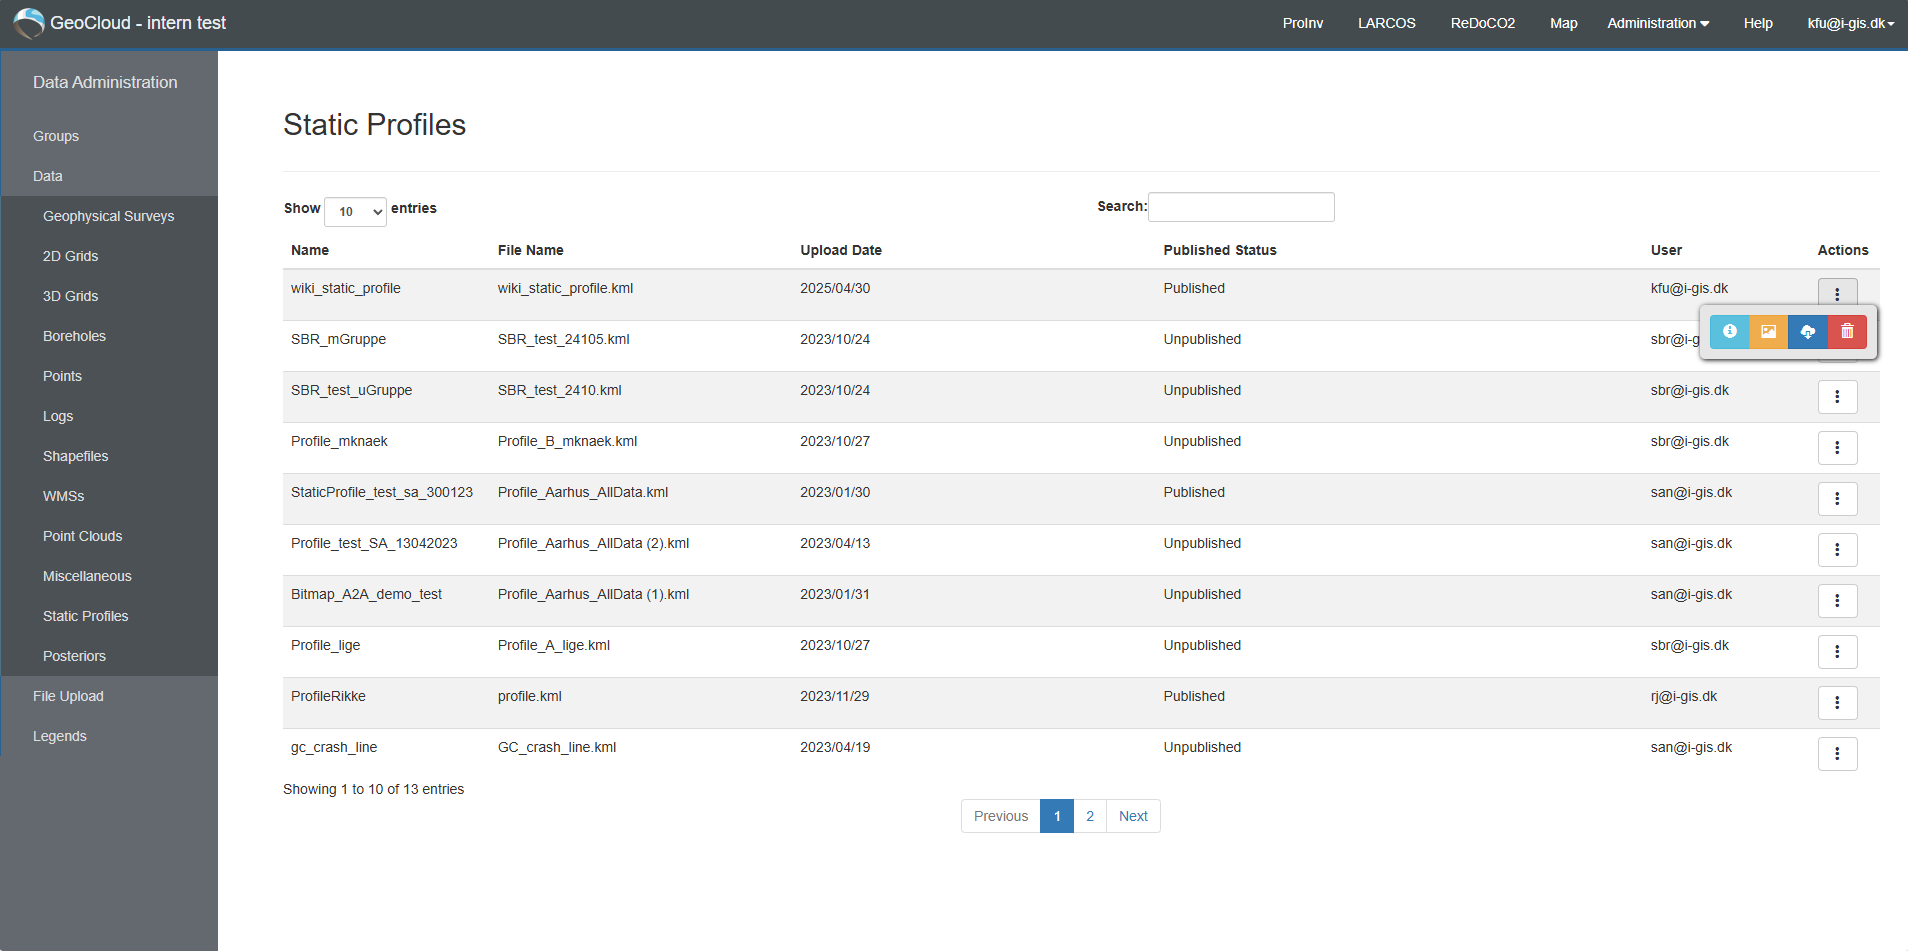Select GC_crash_line.kml file name cell
The image size is (1908, 951).
(557, 747)
